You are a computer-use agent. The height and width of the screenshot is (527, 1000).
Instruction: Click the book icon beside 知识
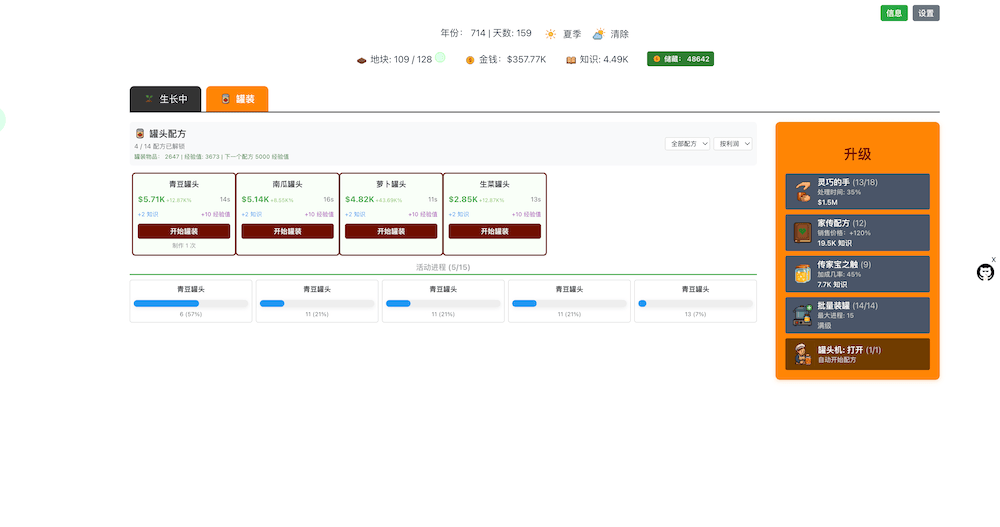[571, 60]
